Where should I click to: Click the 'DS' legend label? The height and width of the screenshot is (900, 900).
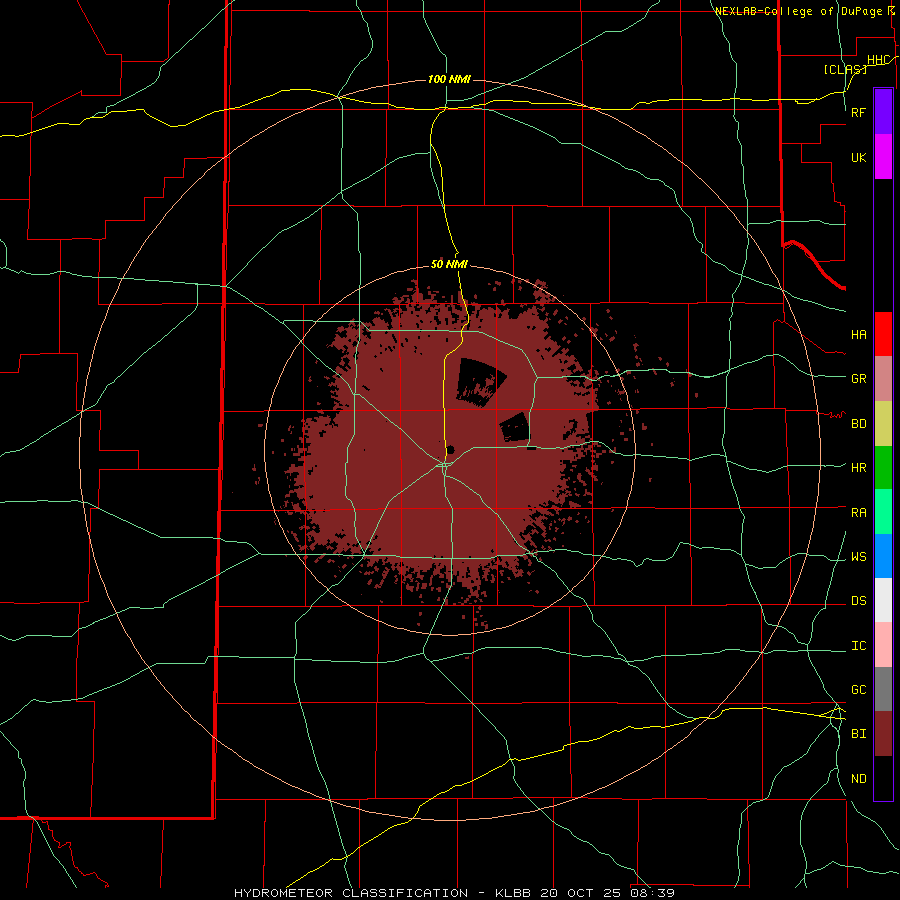click(858, 601)
